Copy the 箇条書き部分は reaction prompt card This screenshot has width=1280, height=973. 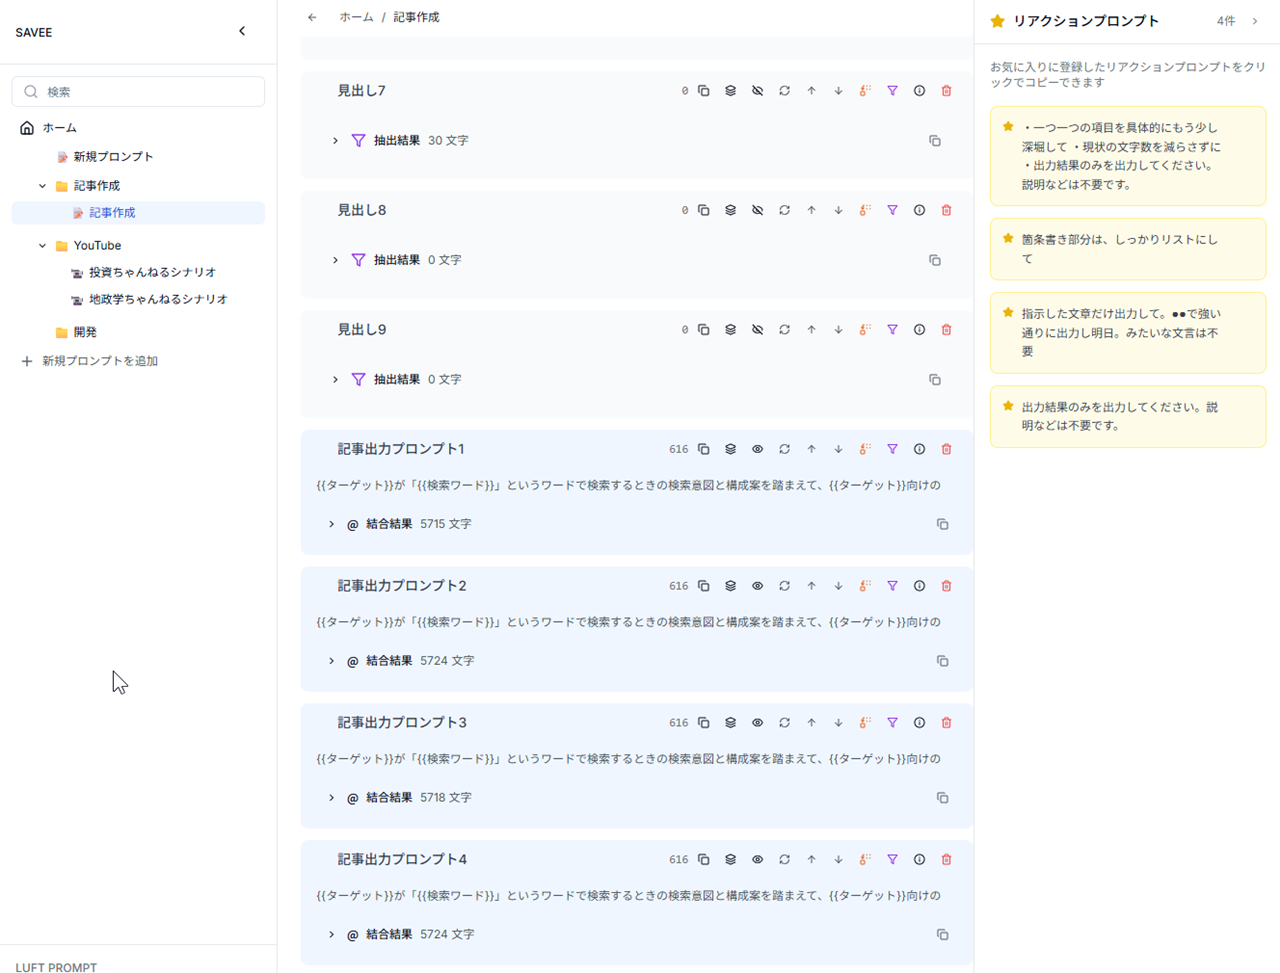pos(1128,249)
